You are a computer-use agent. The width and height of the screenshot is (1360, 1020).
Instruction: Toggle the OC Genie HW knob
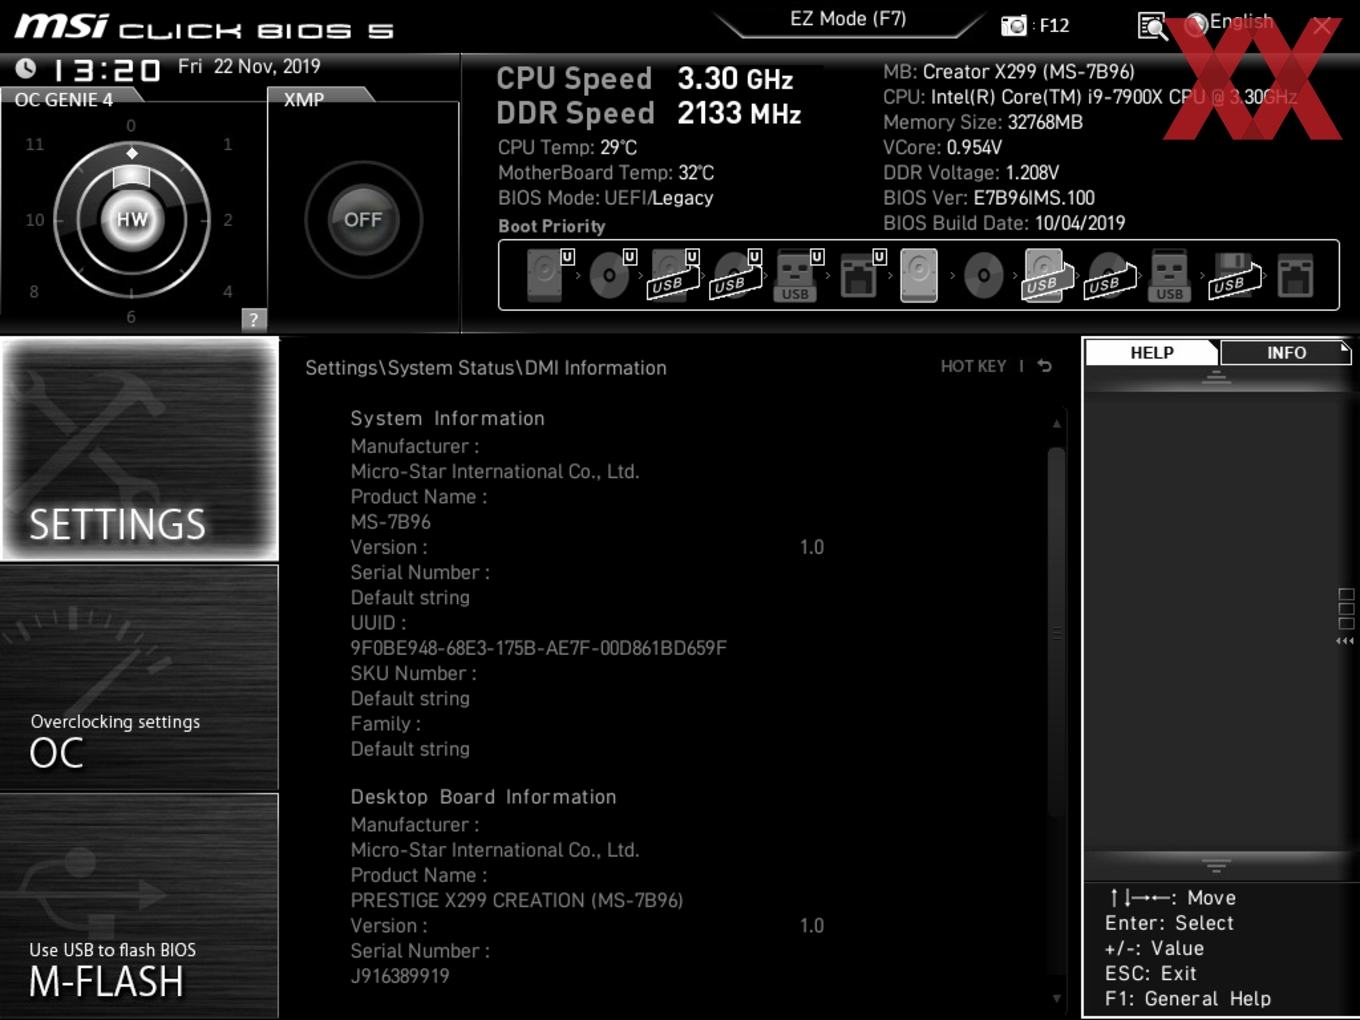coord(132,220)
